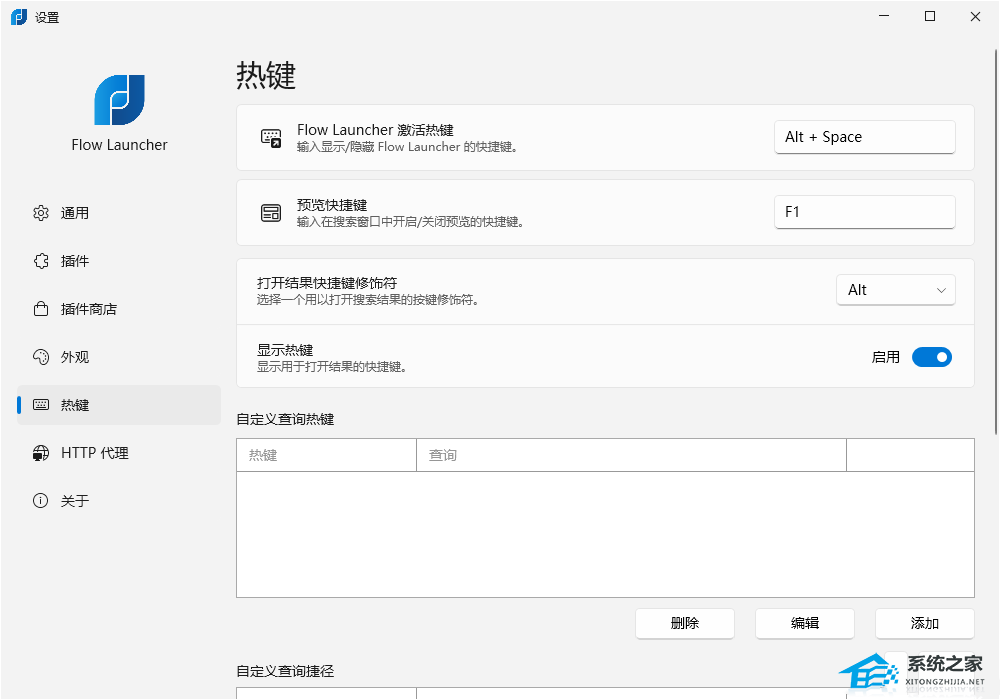This screenshot has height=700, width=1000.
Task: Open the 插件 settings page
Action: click(119, 261)
